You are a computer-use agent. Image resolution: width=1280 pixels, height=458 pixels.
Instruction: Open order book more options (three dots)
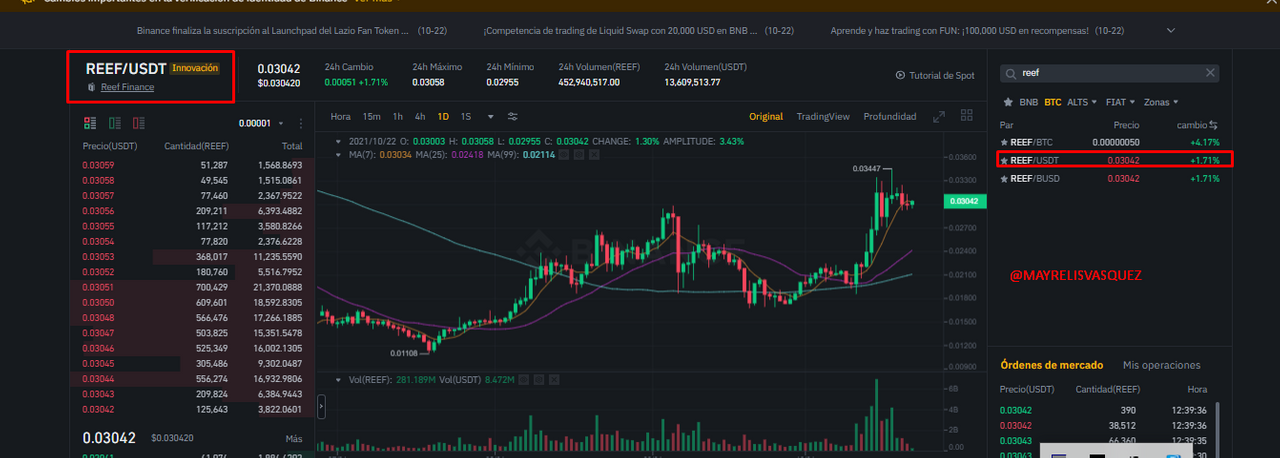point(299,124)
